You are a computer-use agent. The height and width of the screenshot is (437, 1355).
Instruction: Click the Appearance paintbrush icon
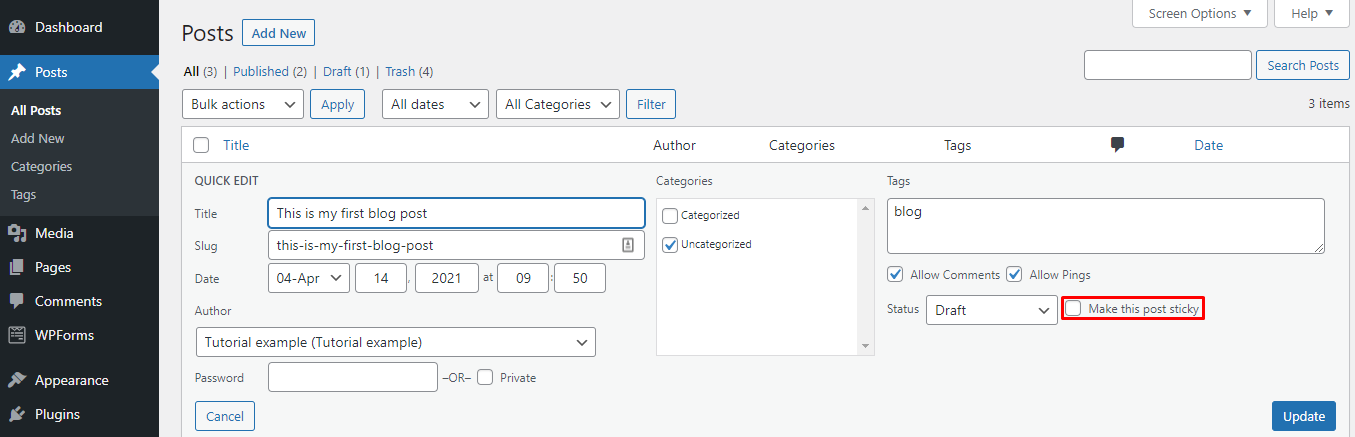pos(17,380)
